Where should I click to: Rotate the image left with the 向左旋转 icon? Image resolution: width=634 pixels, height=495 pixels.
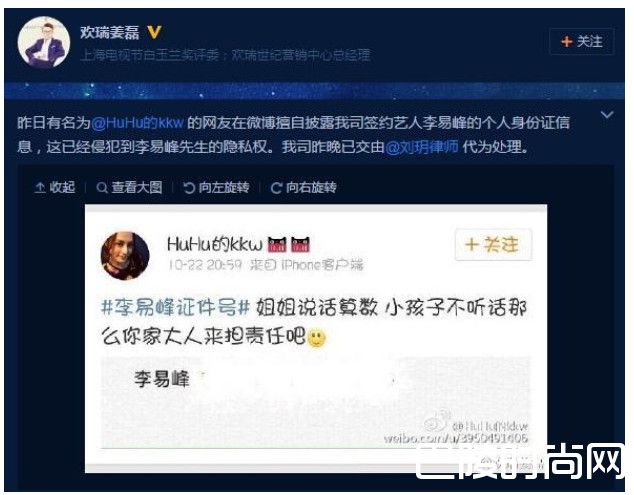189,188
